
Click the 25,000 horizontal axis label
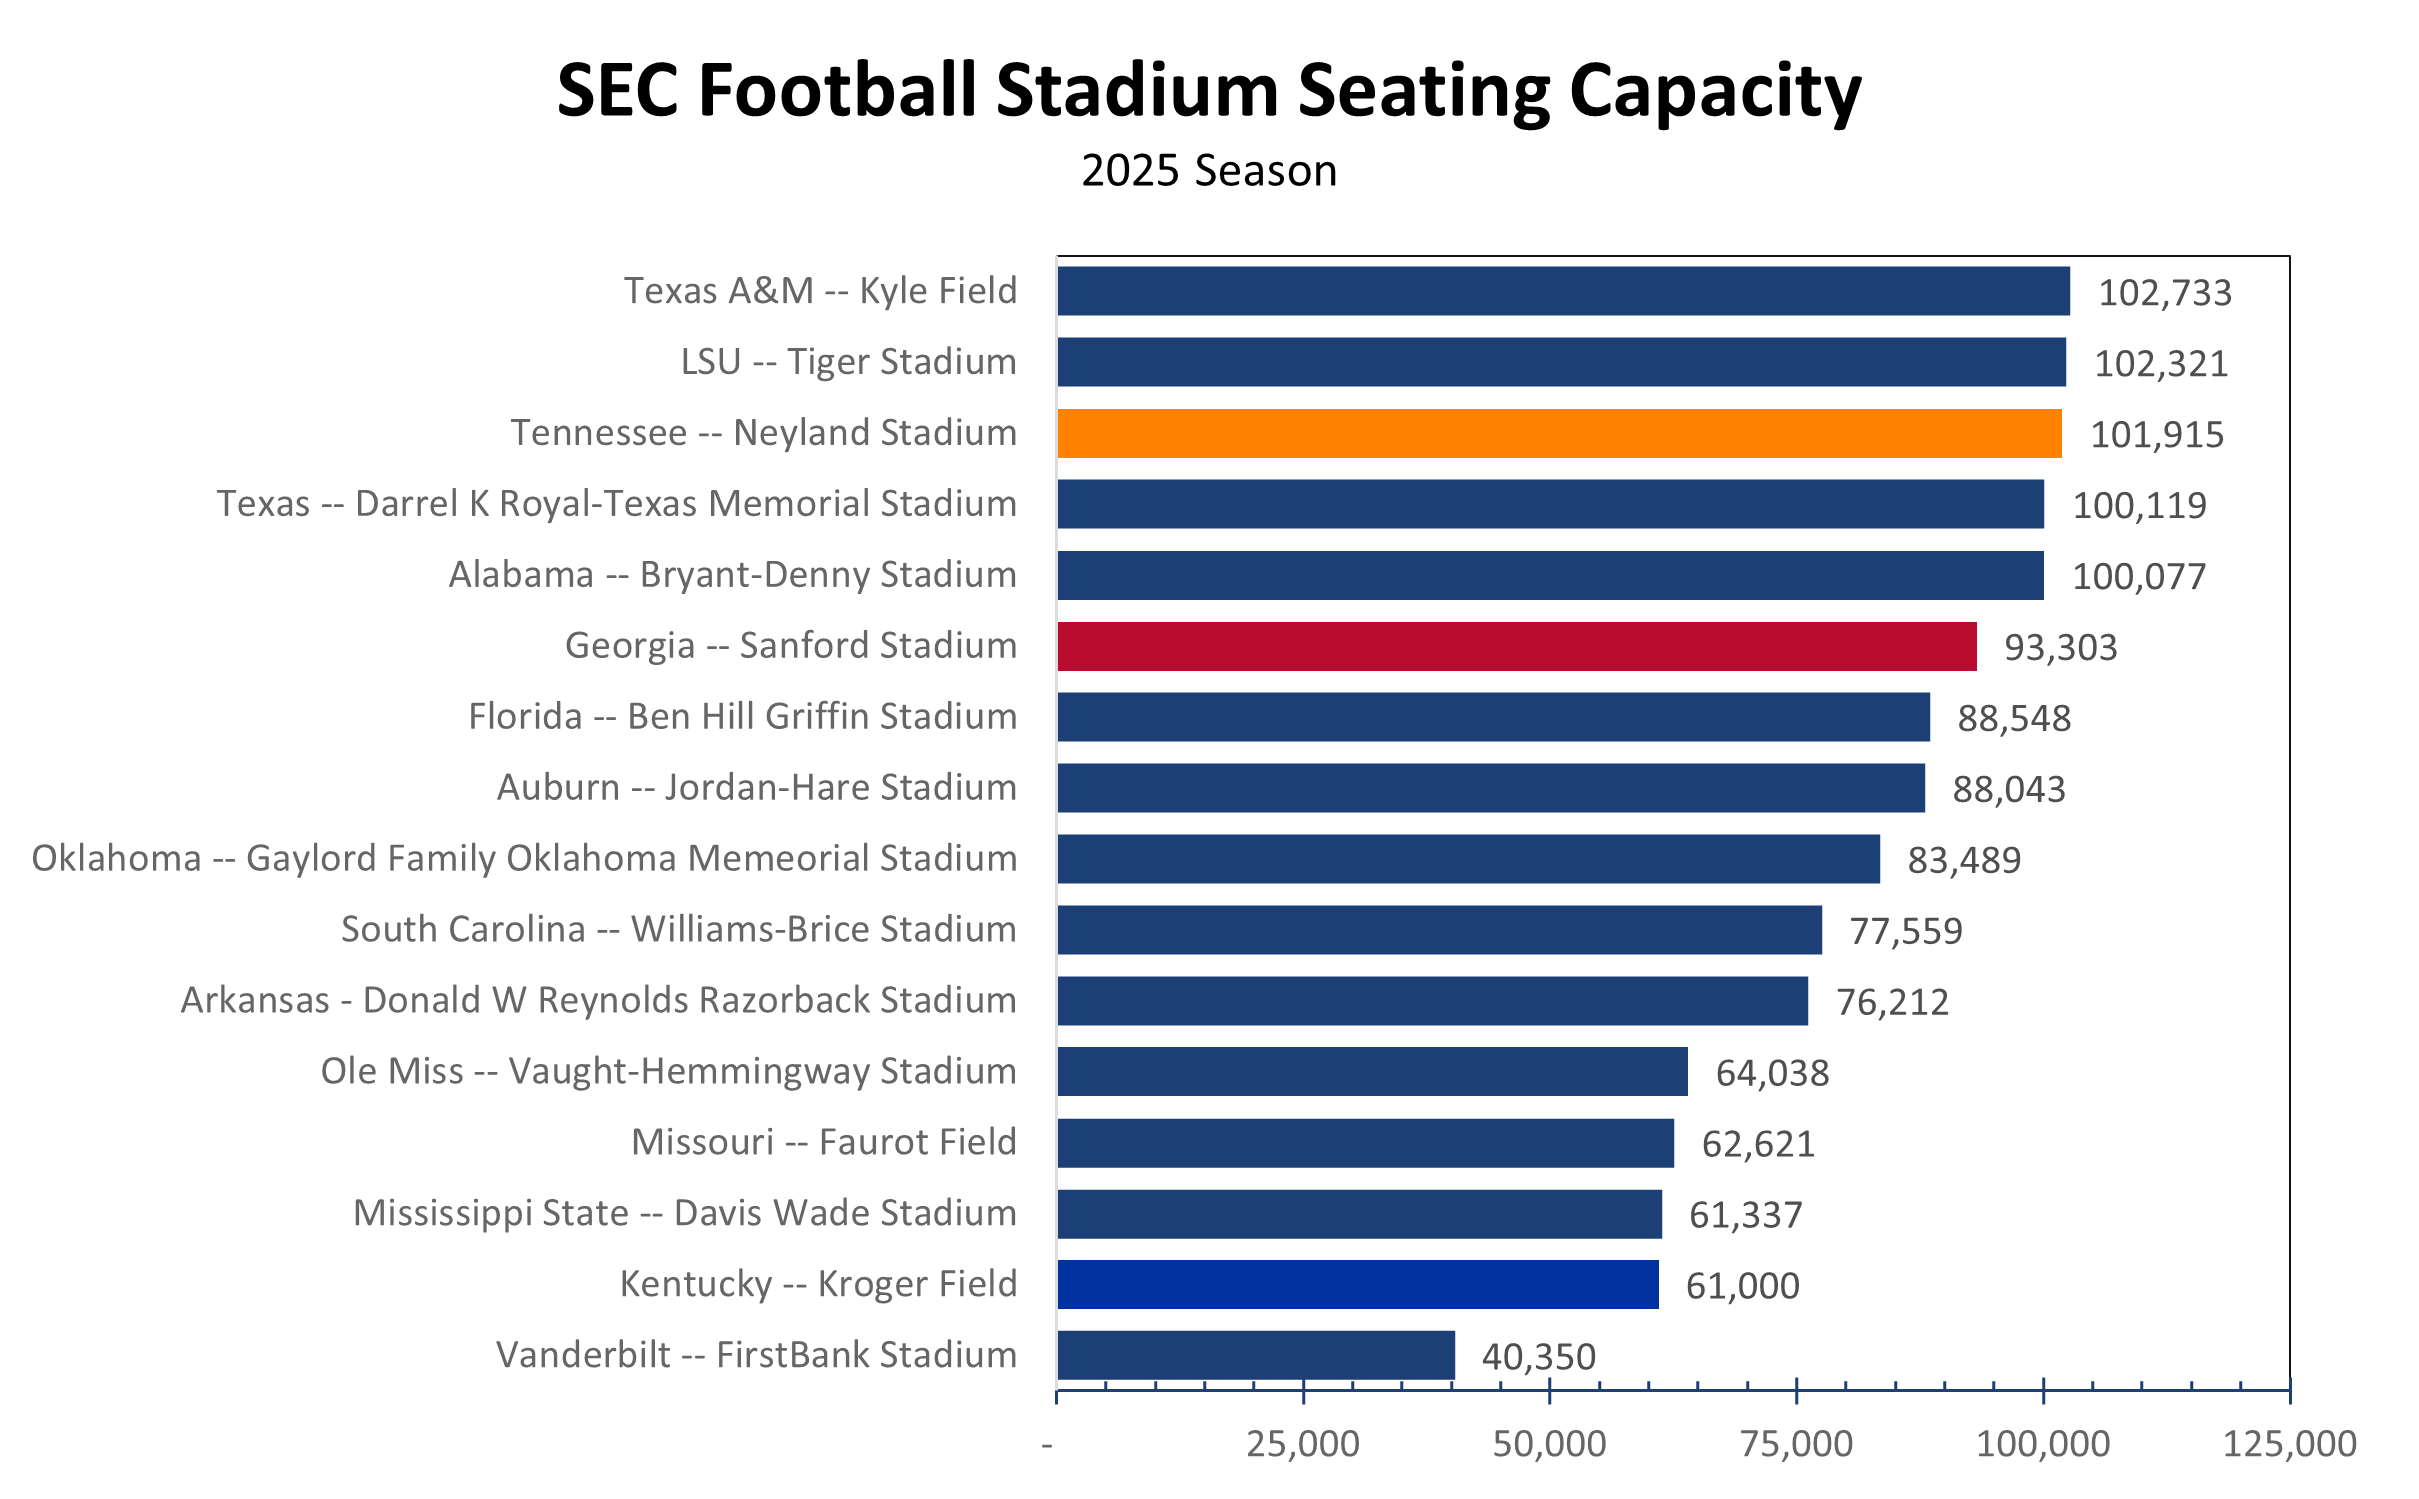click(x=1302, y=1444)
